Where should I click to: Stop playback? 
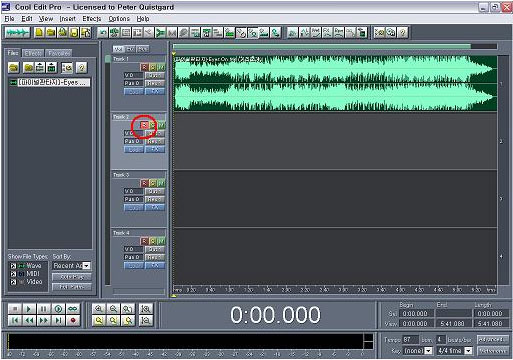tap(15, 309)
